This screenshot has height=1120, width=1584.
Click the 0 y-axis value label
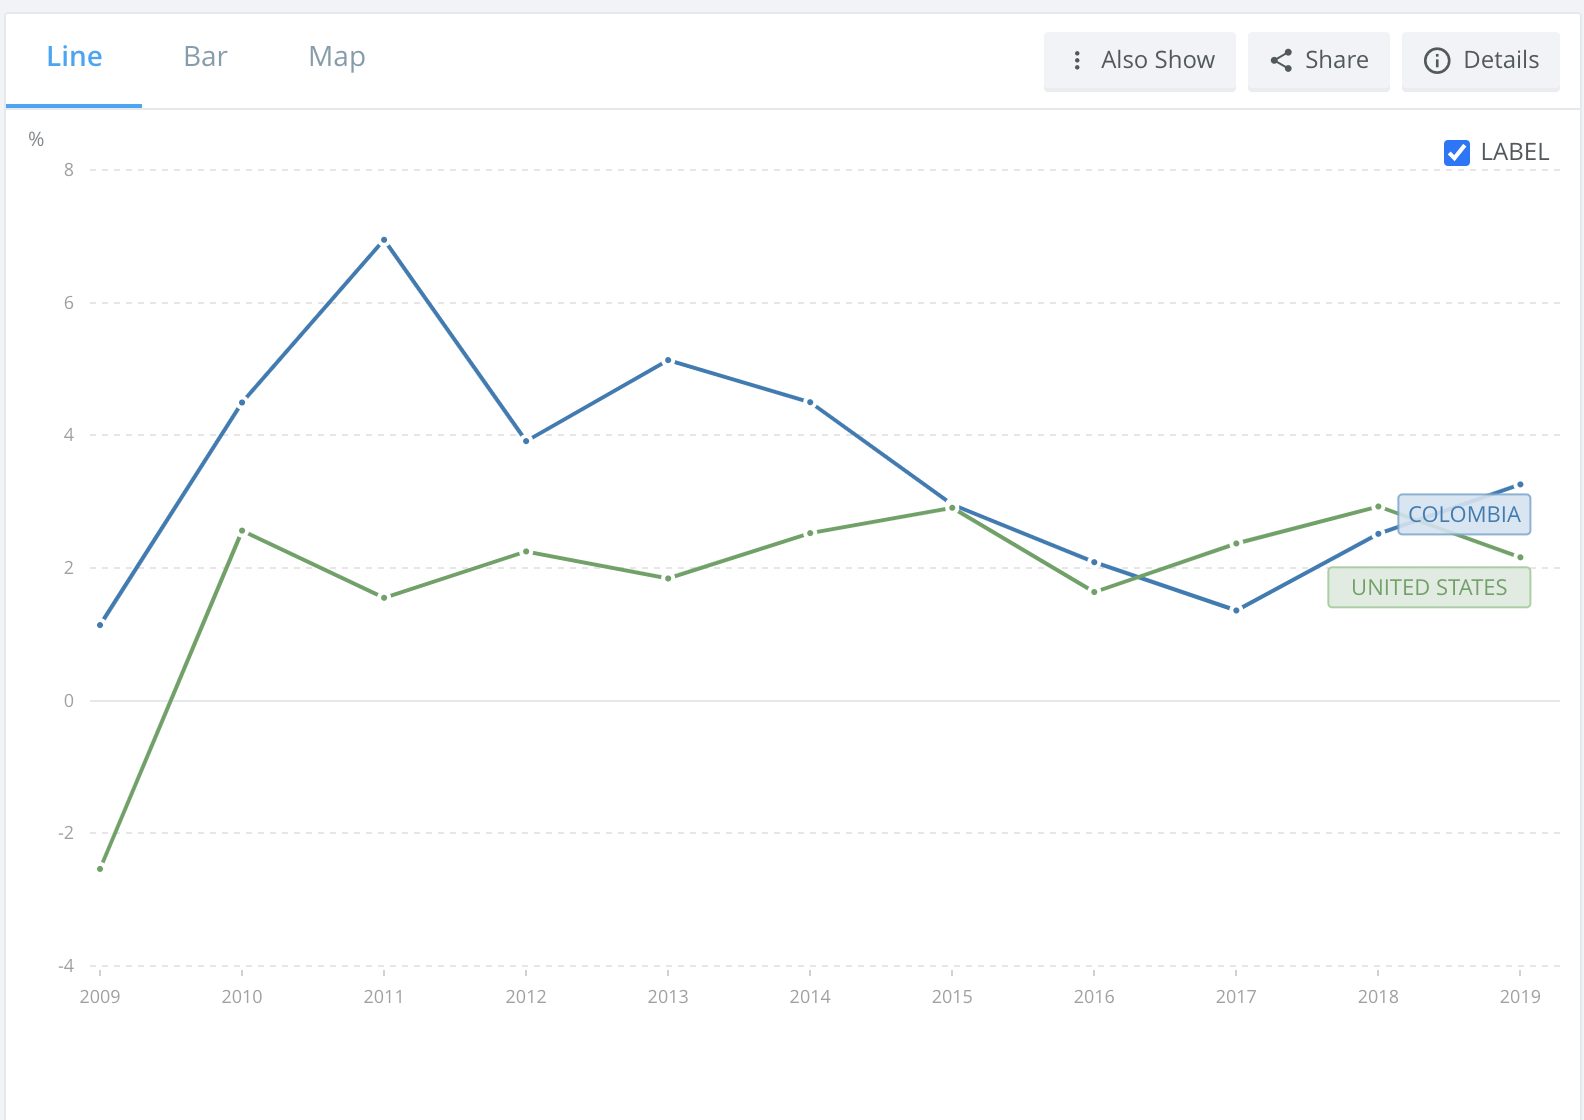(x=69, y=701)
